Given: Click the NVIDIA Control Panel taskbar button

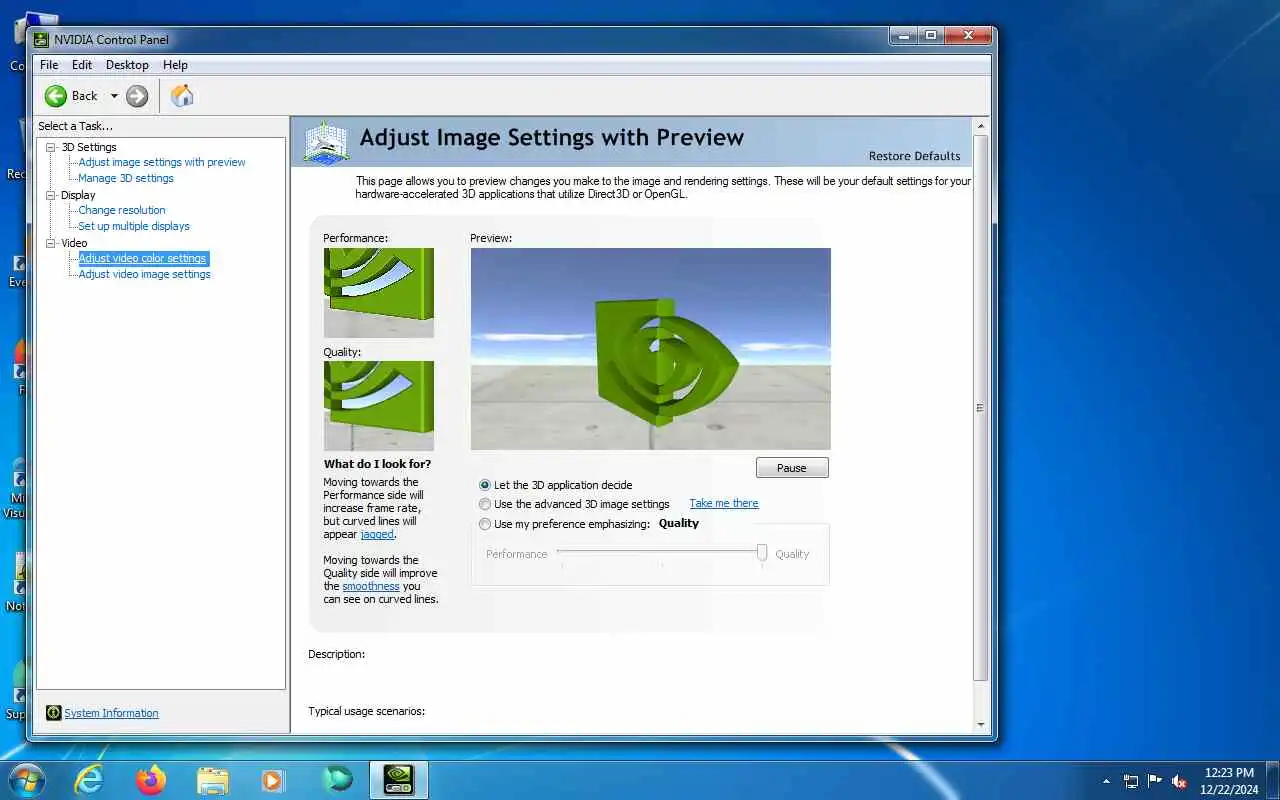Looking at the screenshot, I should pos(399,780).
